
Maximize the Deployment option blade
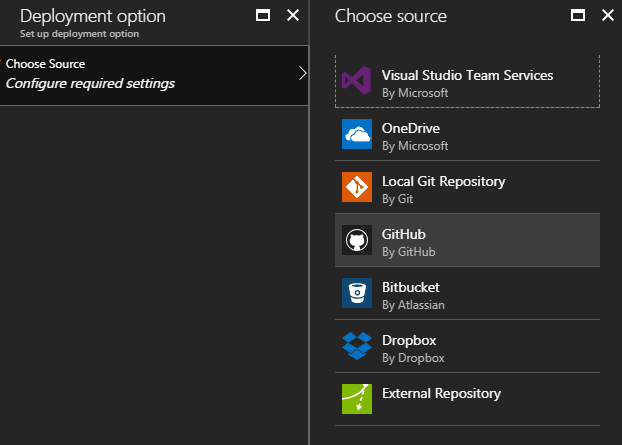263,15
